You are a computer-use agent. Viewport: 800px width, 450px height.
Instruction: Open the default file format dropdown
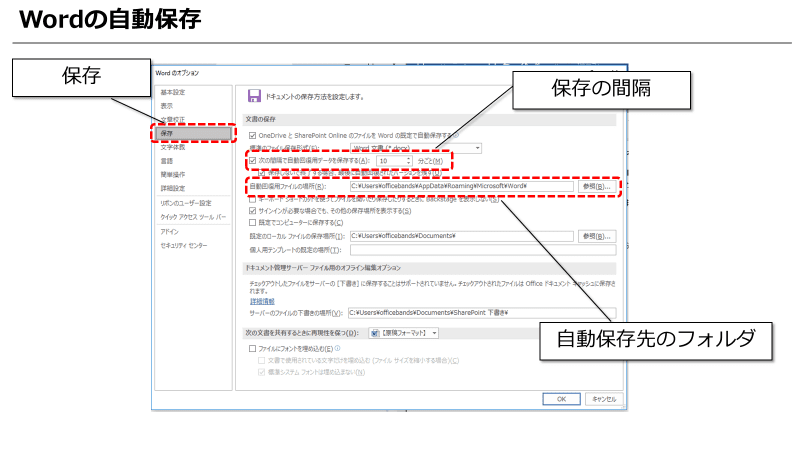tap(477, 147)
